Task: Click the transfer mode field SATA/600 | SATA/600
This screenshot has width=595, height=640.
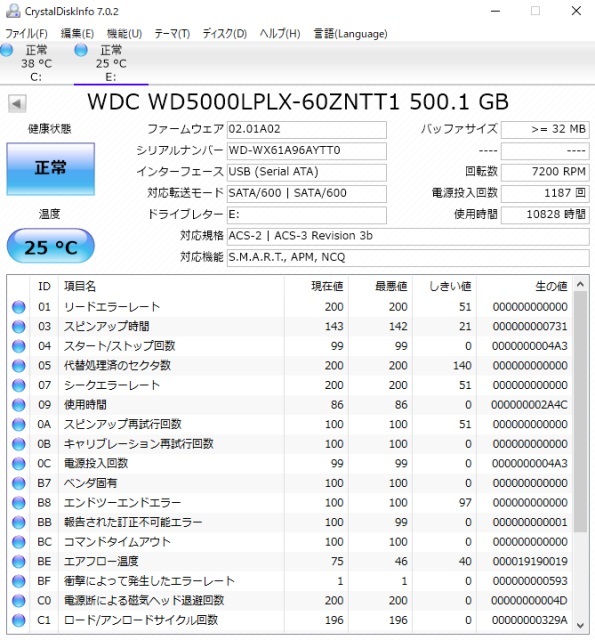Action: pos(306,193)
